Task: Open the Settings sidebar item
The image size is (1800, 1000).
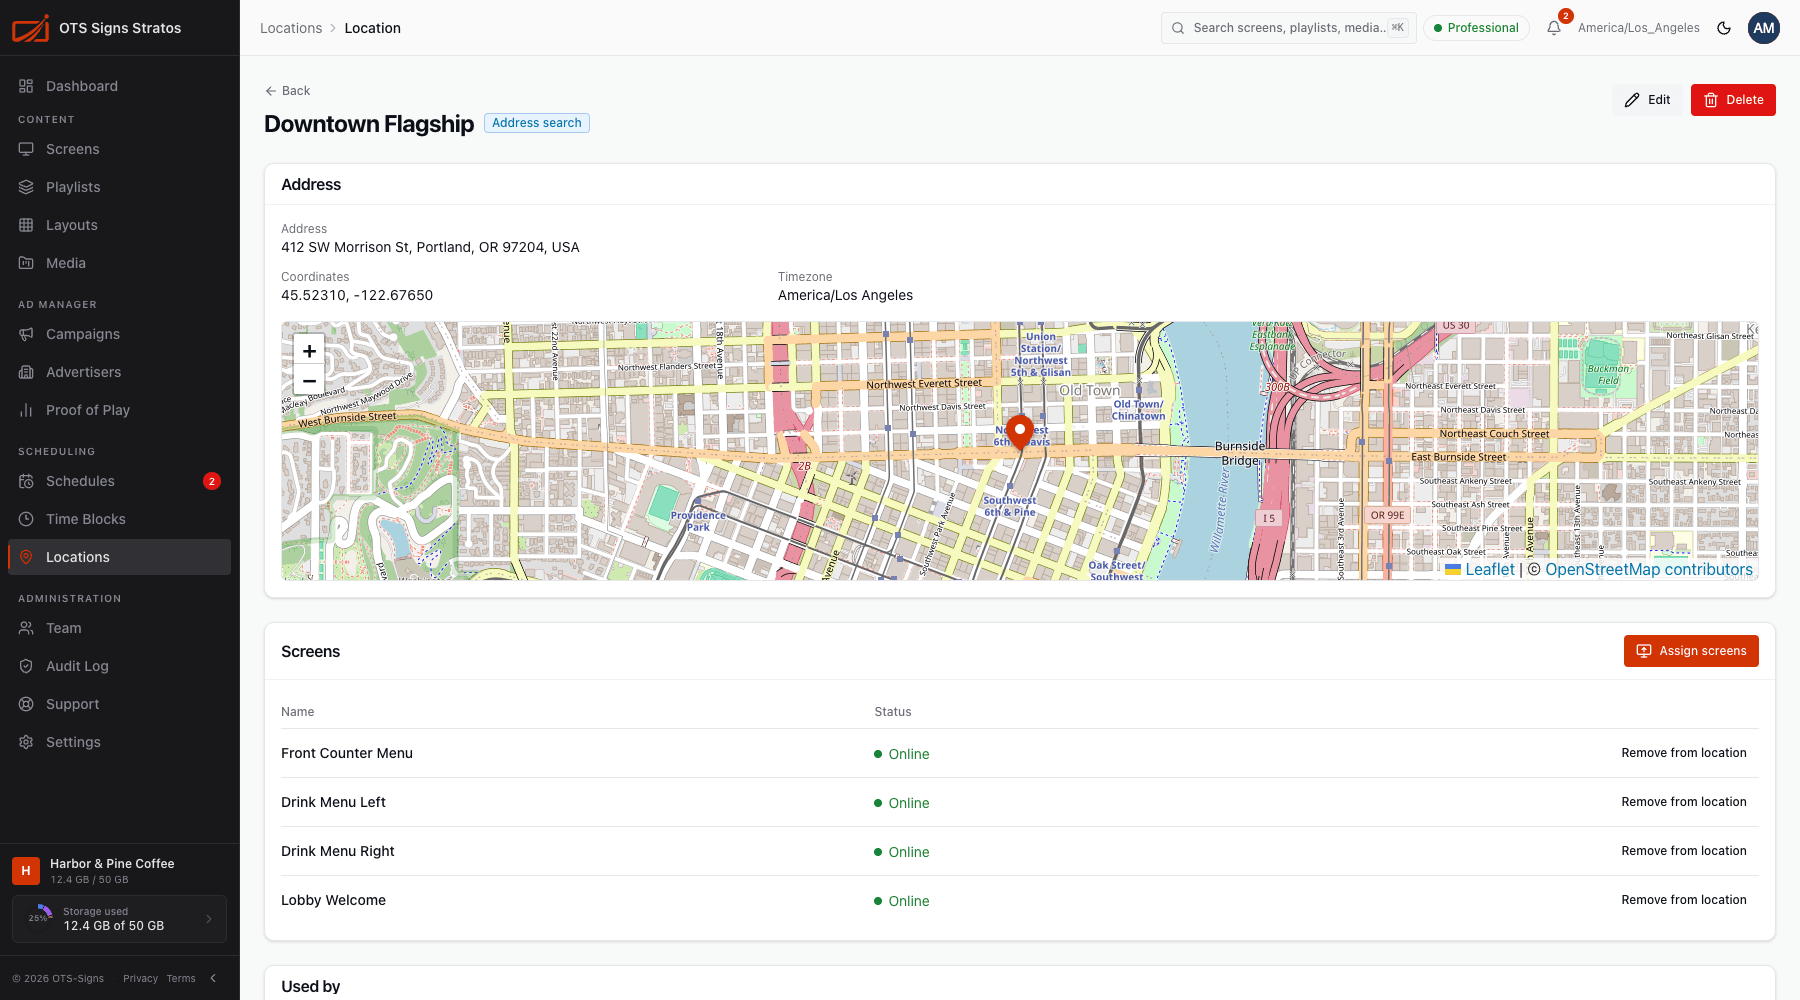Action: pyautogui.click(x=119, y=742)
